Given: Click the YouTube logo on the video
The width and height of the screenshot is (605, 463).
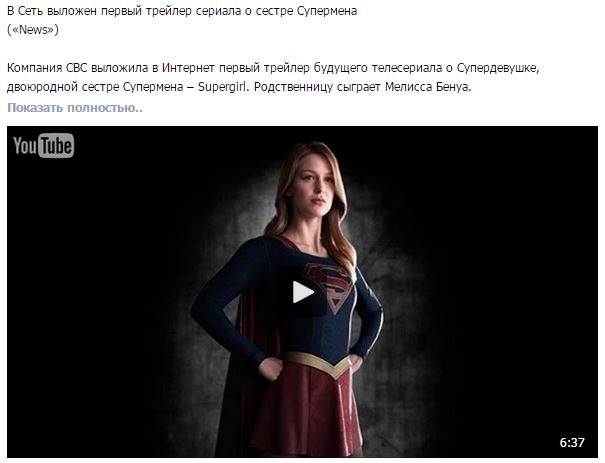Looking at the screenshot, I should click(x=44, y=145).
